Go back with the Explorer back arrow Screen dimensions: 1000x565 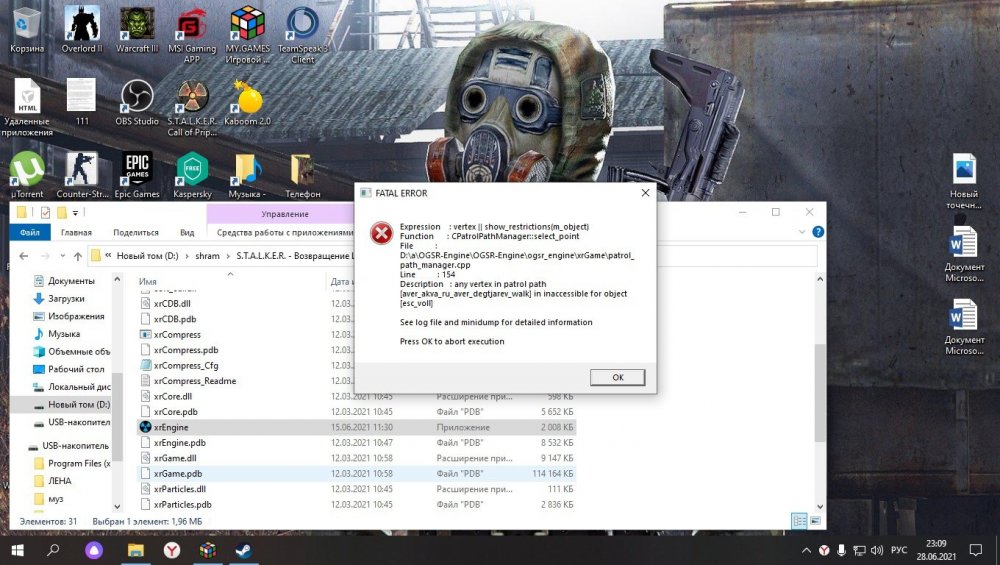coord(24,256)
